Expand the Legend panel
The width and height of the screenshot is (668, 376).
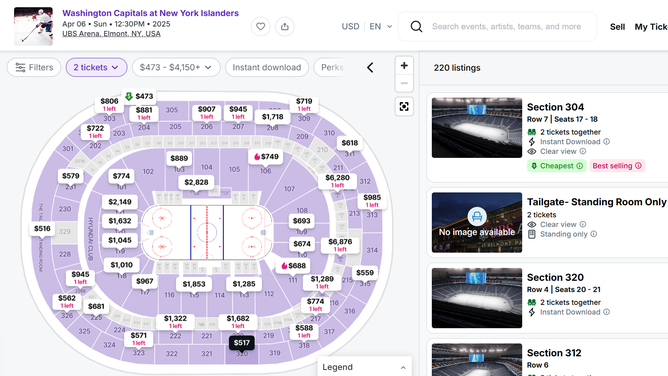(364, 367)
